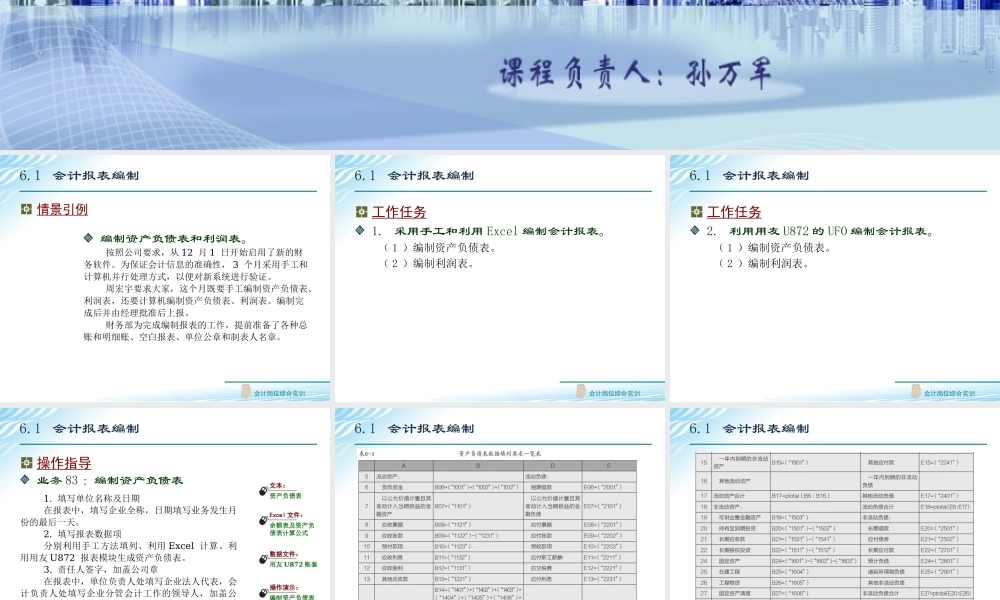Viewport: 1000px width, 600px height.
Task: Open the 情景引例 hyperlink
Action: (x=62, y=209)
